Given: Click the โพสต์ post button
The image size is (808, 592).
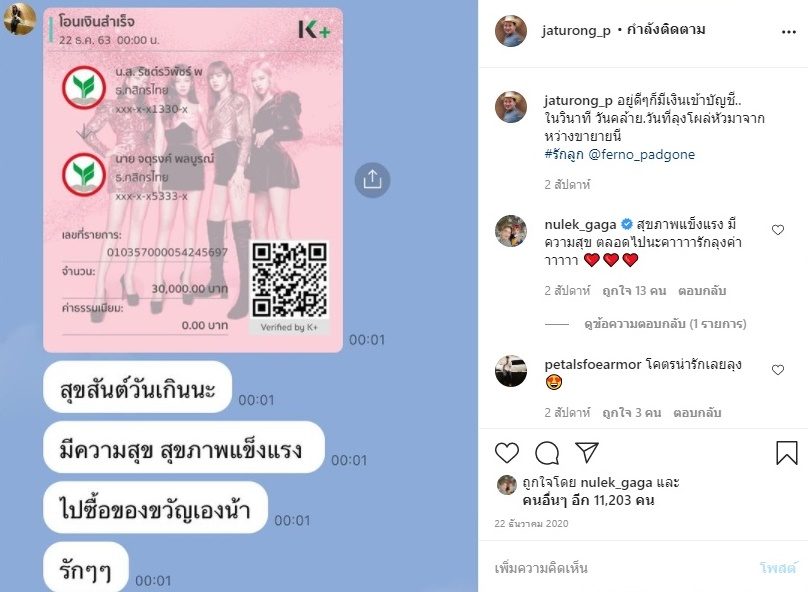Looking at the screenshot, I should pos(778,568).
